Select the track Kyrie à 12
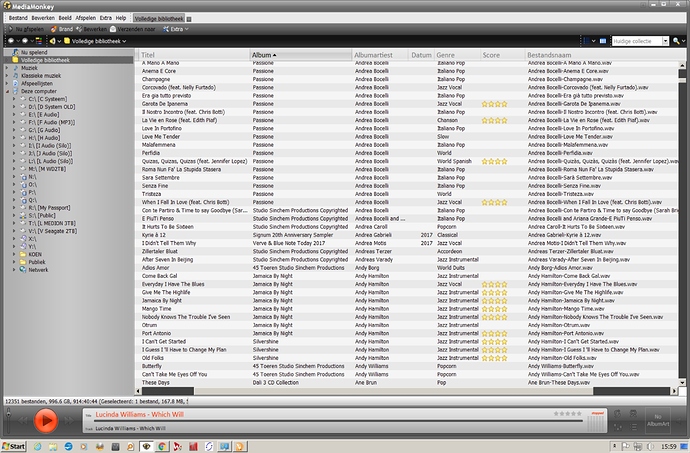The image size is (690, 453). pos(154,235)
